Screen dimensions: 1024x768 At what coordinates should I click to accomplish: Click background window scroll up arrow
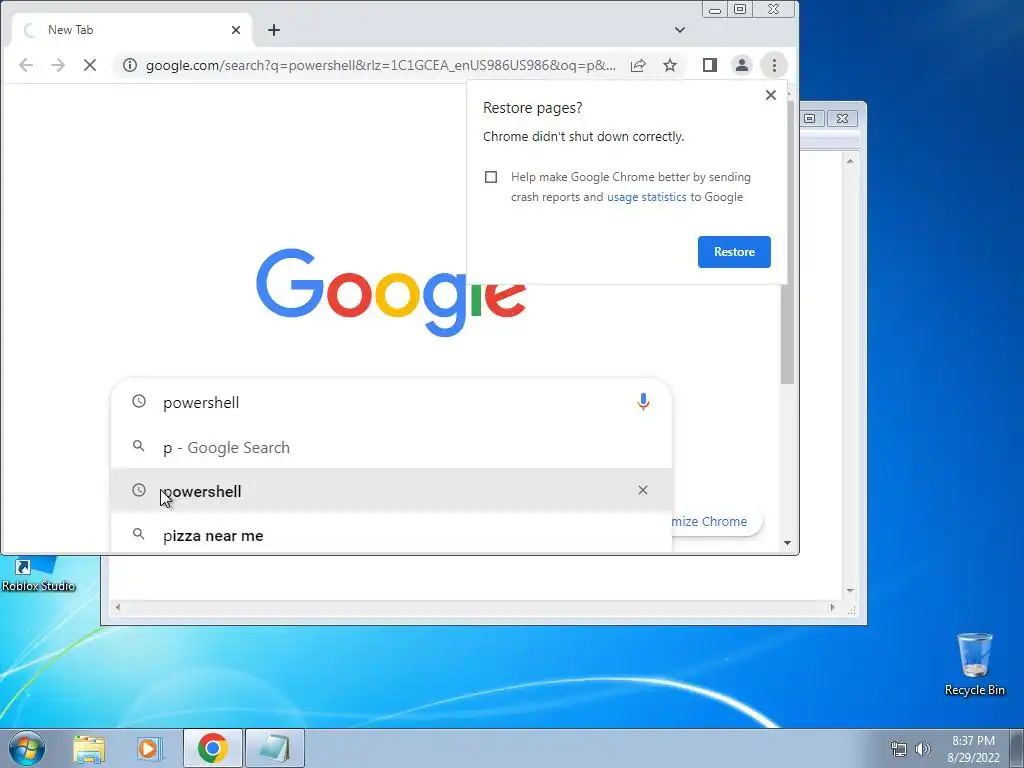click(850, 161)
